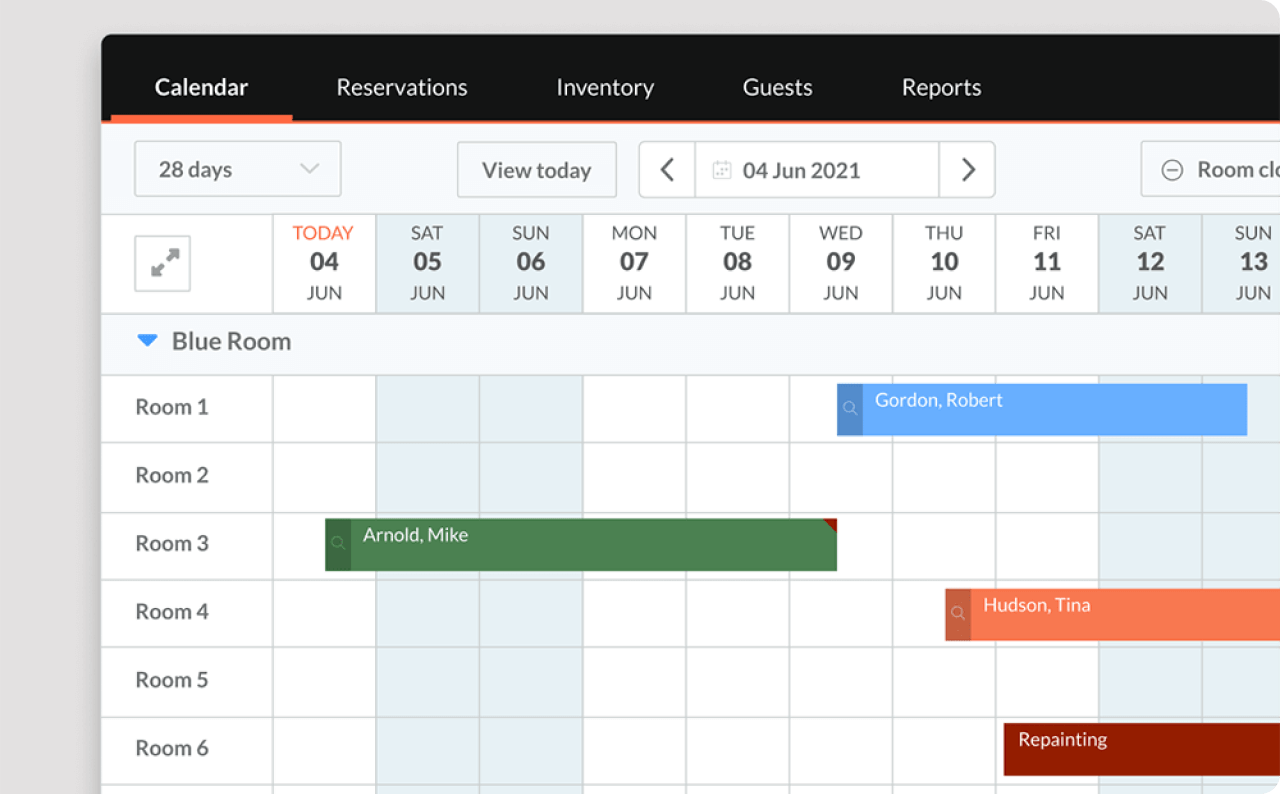Screen dimensions: 1280x794
Task: Go to previous date range arrow
Action: pyautogui.click(x=667, y=170)
